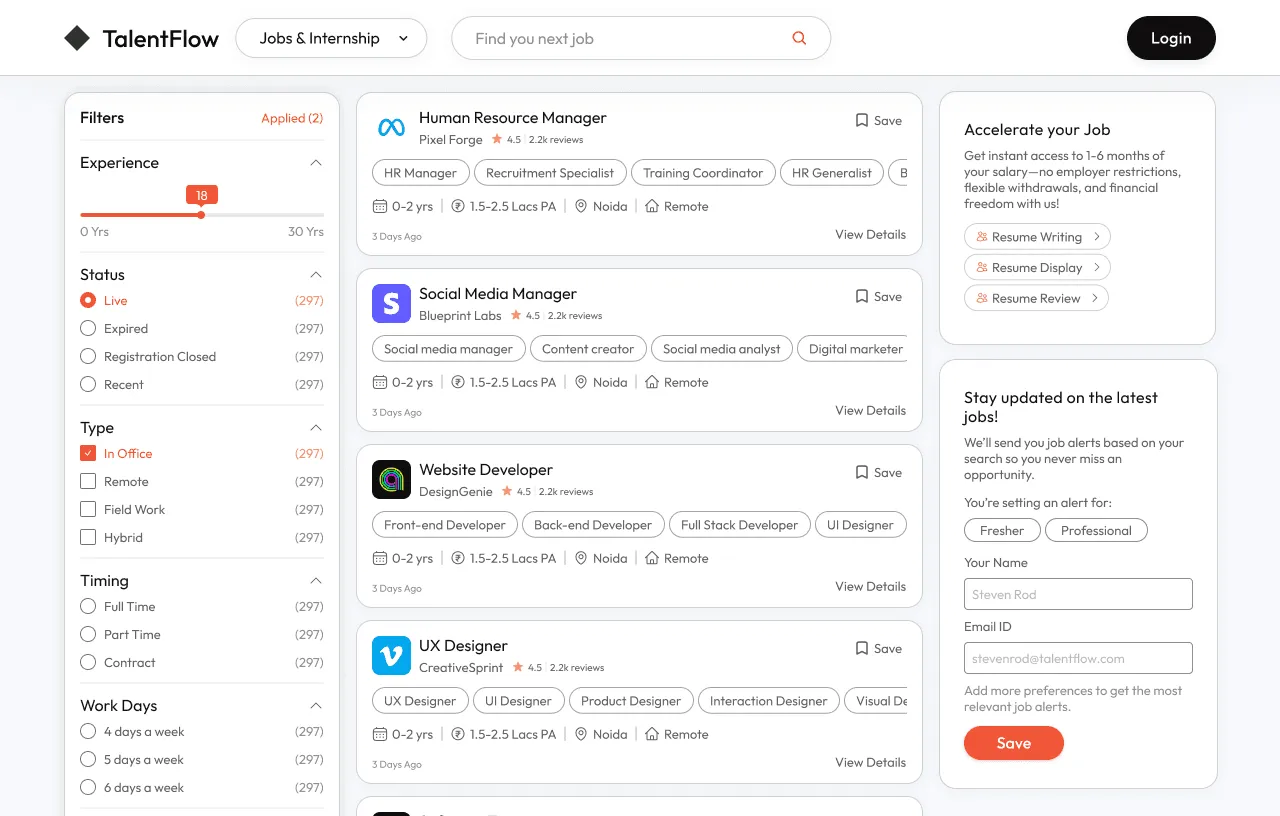Click the Blueprint Labs company logo

click(x=391, y=304)
